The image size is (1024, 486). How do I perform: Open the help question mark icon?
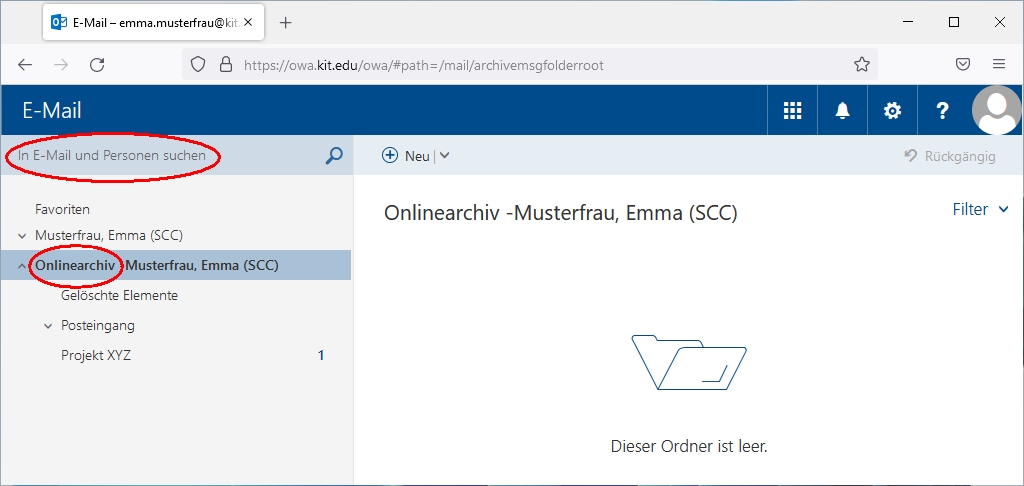(x=942, y=111)
